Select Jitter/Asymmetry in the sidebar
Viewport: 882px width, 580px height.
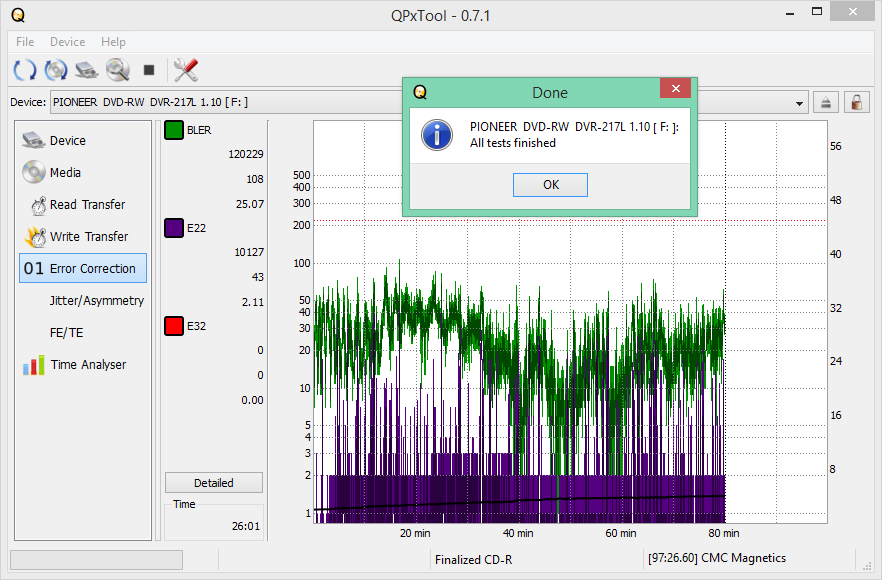coord(83,300)
